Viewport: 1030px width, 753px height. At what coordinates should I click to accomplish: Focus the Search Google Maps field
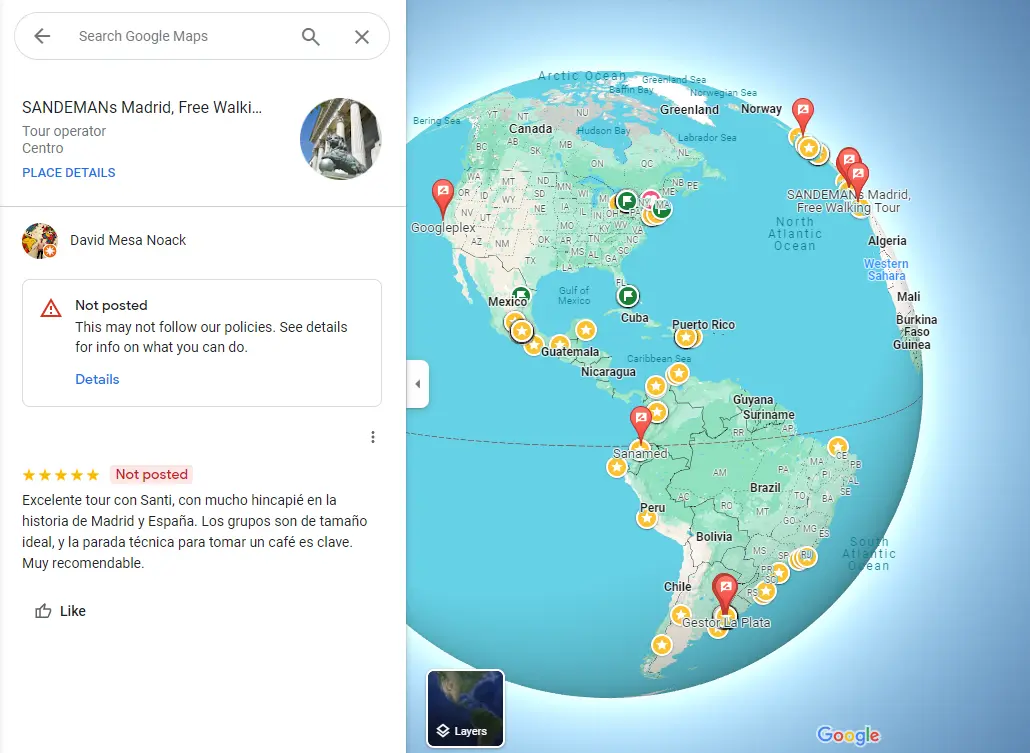pos(184,36)
